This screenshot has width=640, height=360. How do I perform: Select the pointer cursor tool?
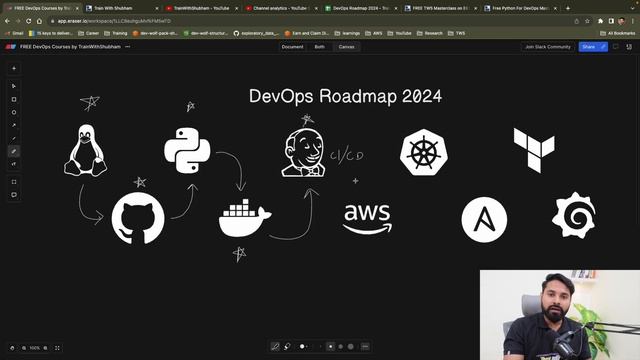tap(14, 86)
